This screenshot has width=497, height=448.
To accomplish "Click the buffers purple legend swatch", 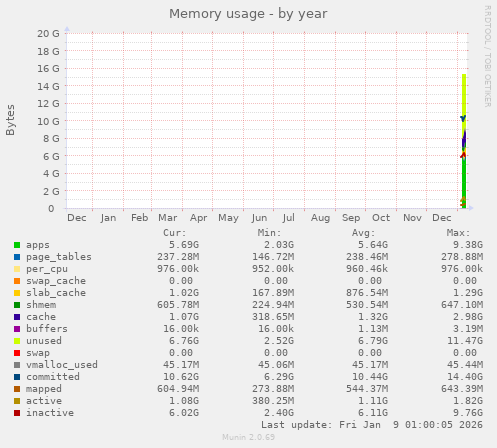I will pyautogui.click(x=17, y=329).
